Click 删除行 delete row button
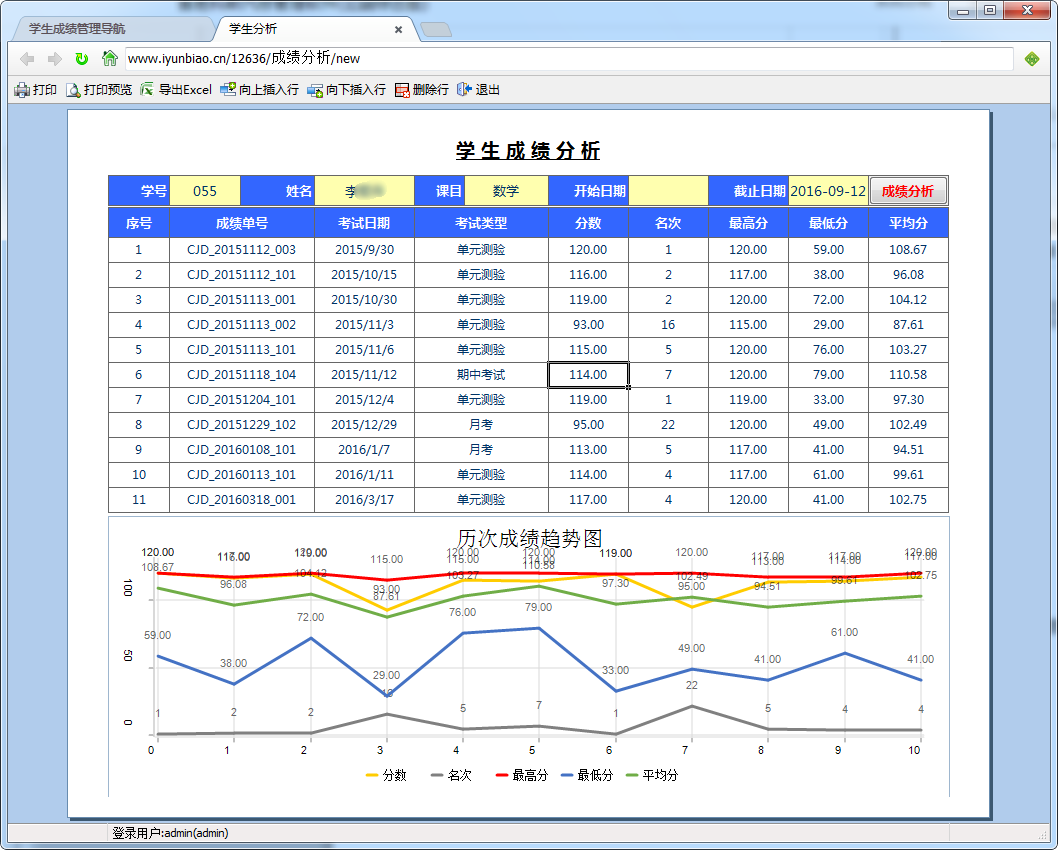Screen dimensions: 1058x850 [422, 90]
